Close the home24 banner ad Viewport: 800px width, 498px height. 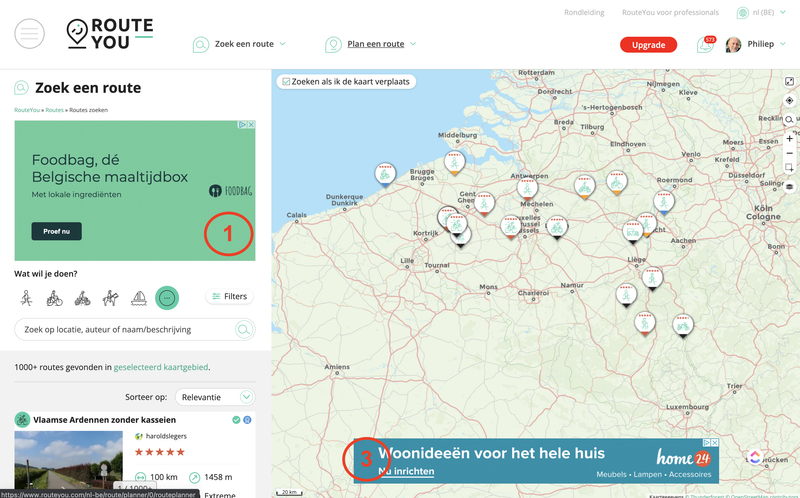[715, 443]
